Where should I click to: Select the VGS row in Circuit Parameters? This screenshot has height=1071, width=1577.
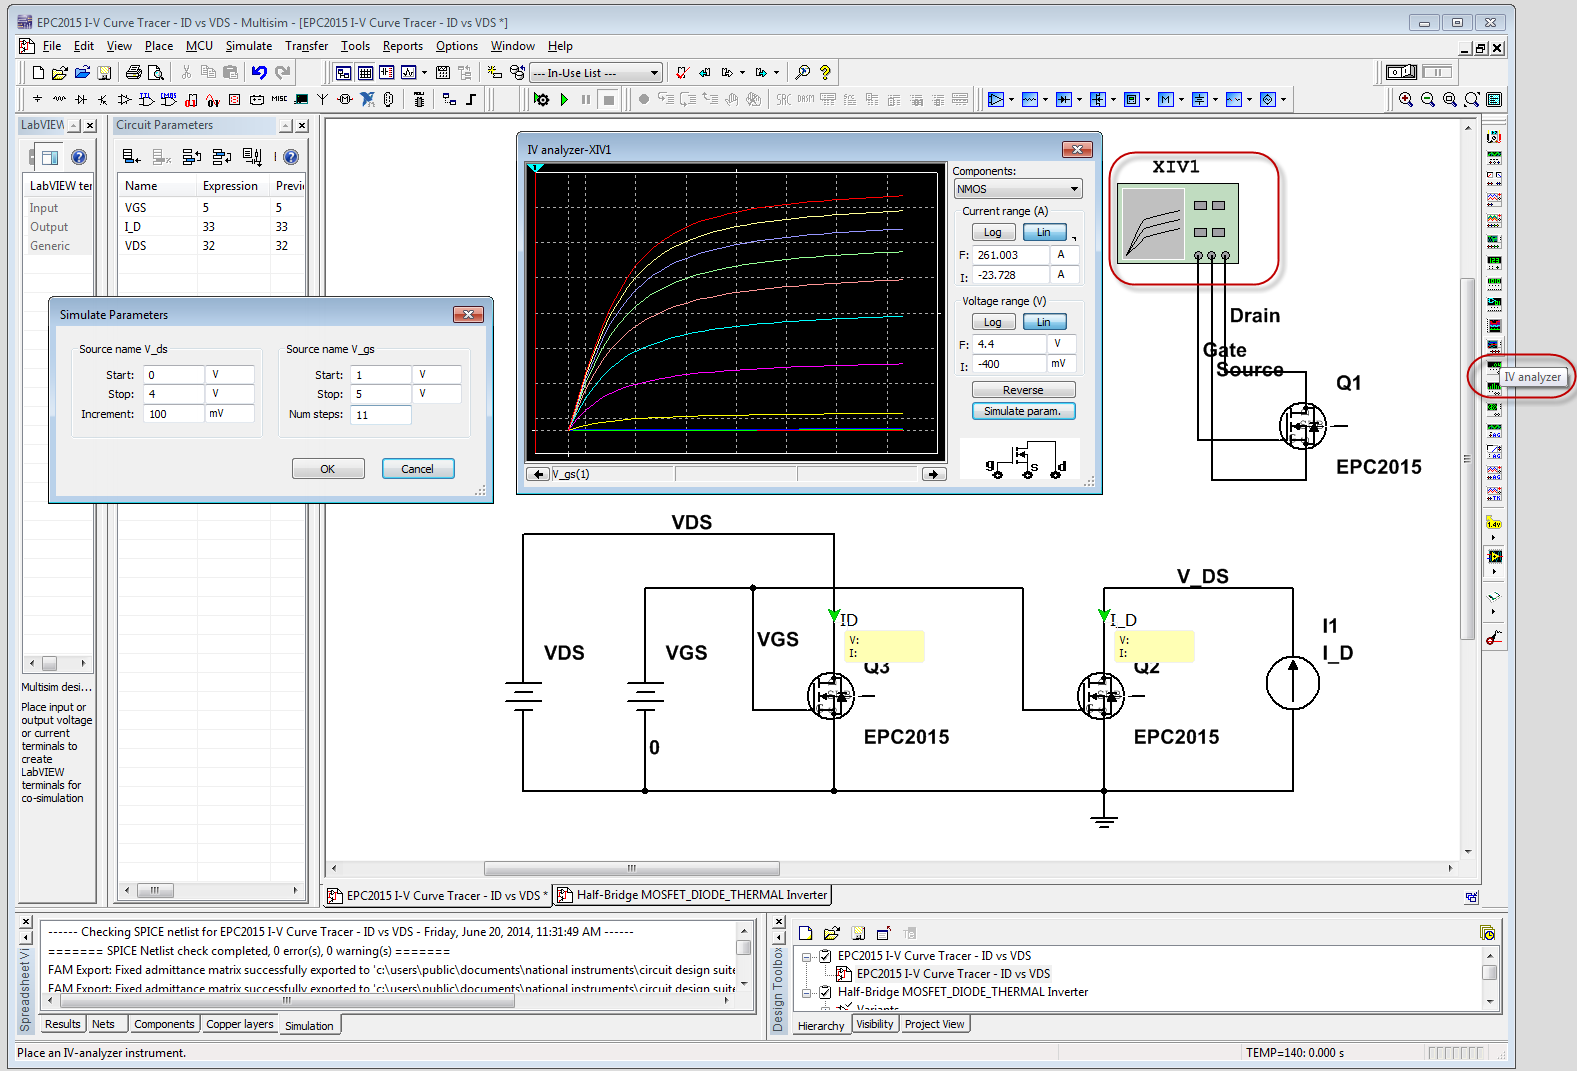point(211,208)
